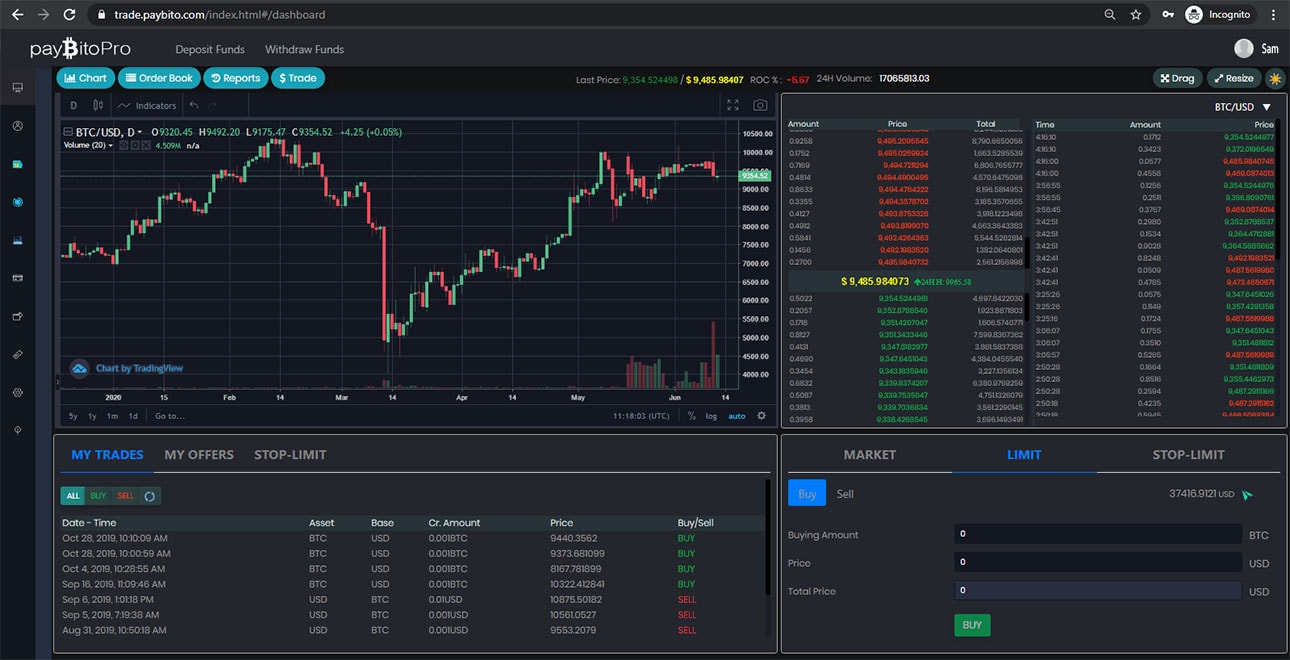
Task: Click the green BUY submit button
Action: pyautogui.click(x=971, y=625)
